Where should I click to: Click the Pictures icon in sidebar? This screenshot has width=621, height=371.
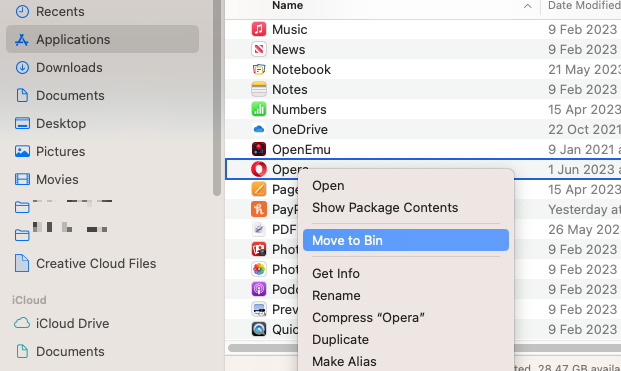coord(22,151)
